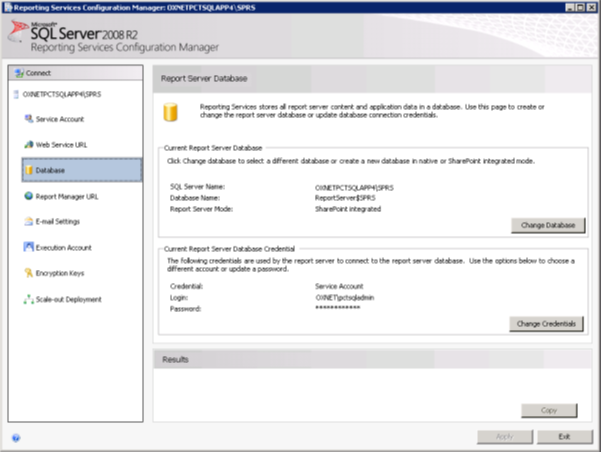602x453 pixels.
Task: Click the Apply button
Action: point(504,437)
